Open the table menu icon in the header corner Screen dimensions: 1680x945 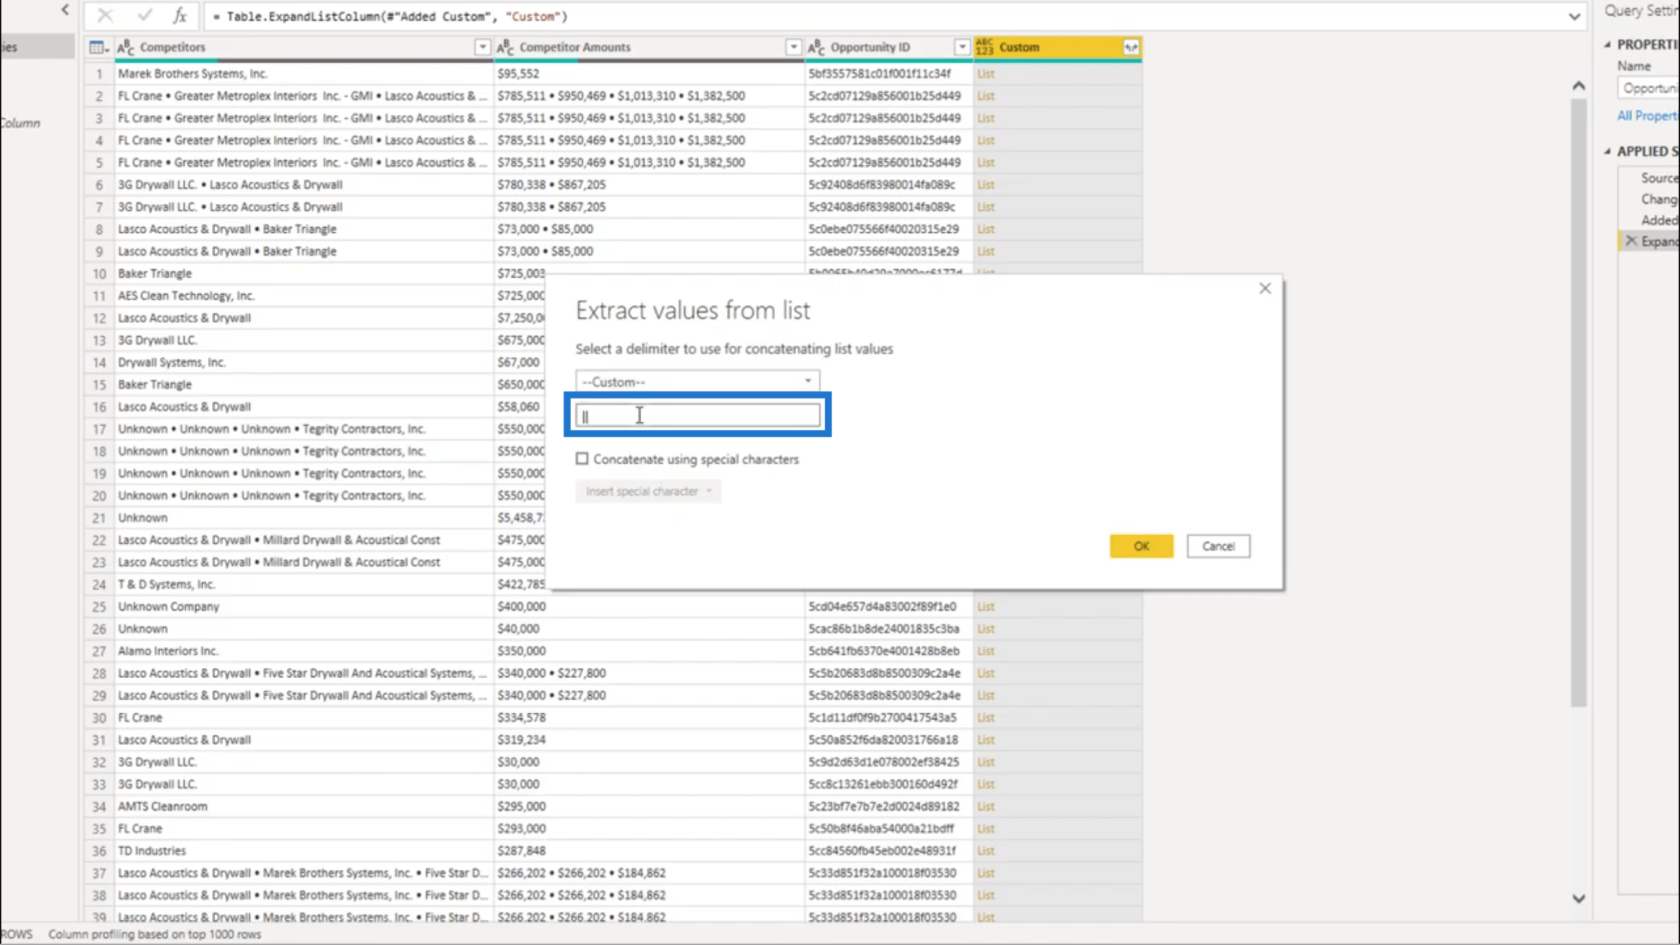tap(98, 47)
